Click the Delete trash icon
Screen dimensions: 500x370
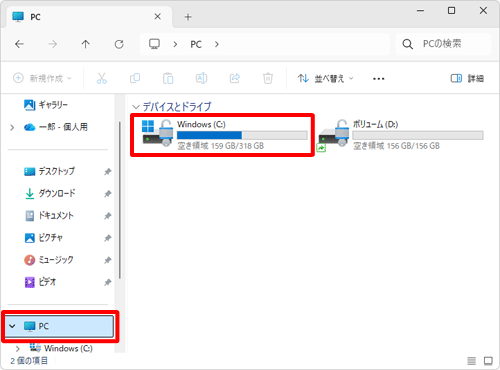click(x=268, y=78)
